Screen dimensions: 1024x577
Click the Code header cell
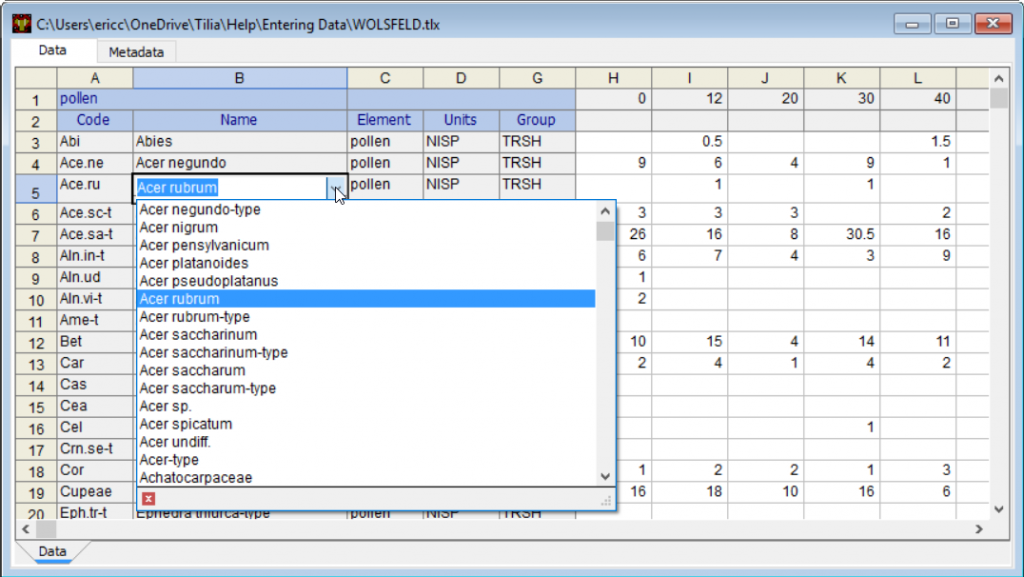(95, 120)
